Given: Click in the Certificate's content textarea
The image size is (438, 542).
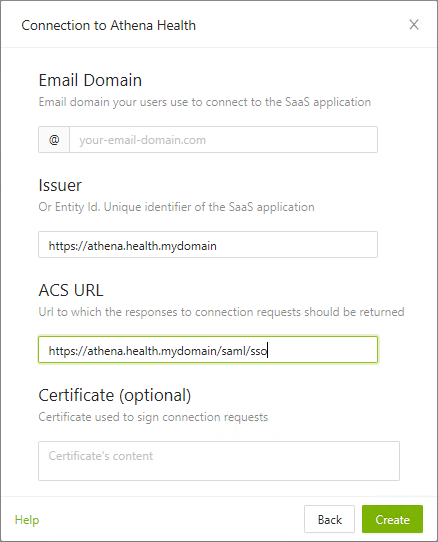Looking at the screenshot, I should pyautogui.click(x=219, y=461).
